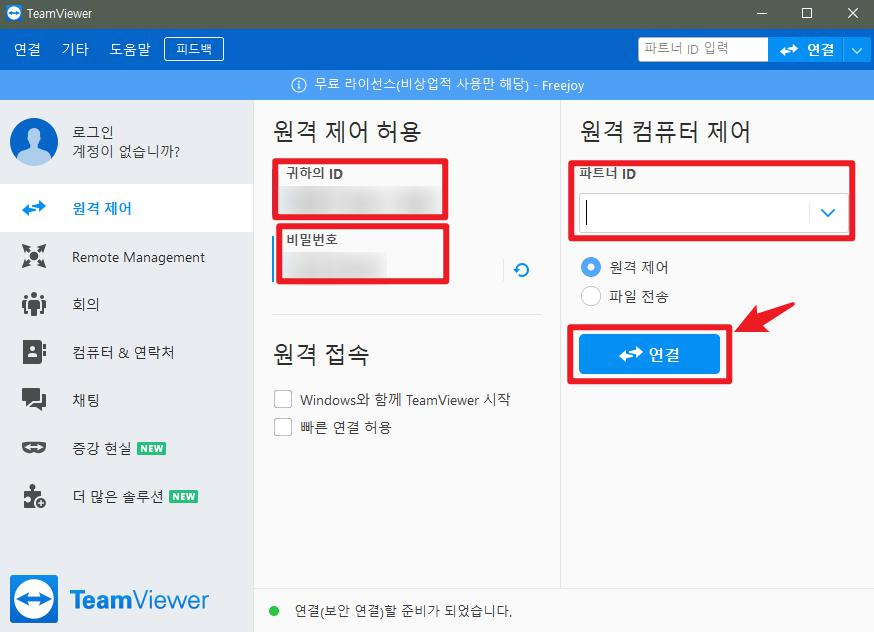874x632 pixels.
Task: Click the Computers & Contacts (컴퓨터 & 연락처) icon
Action: [34, 352]
